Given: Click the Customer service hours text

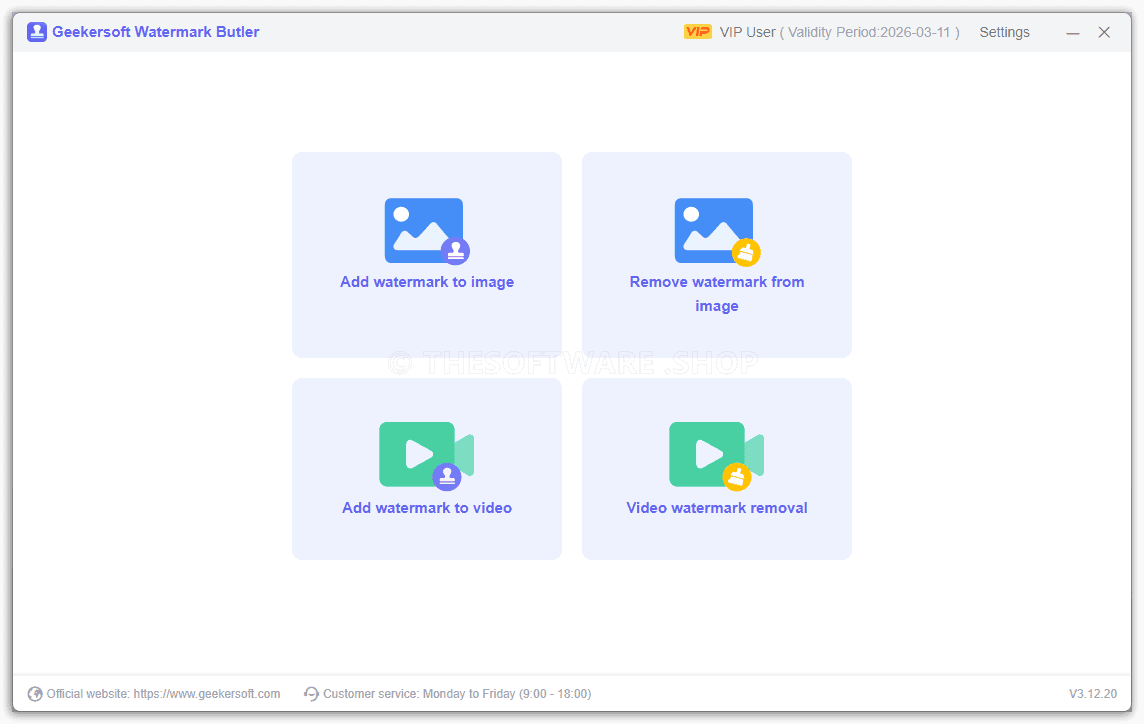Looking at the screenshot, I should [x=457, y=693].
